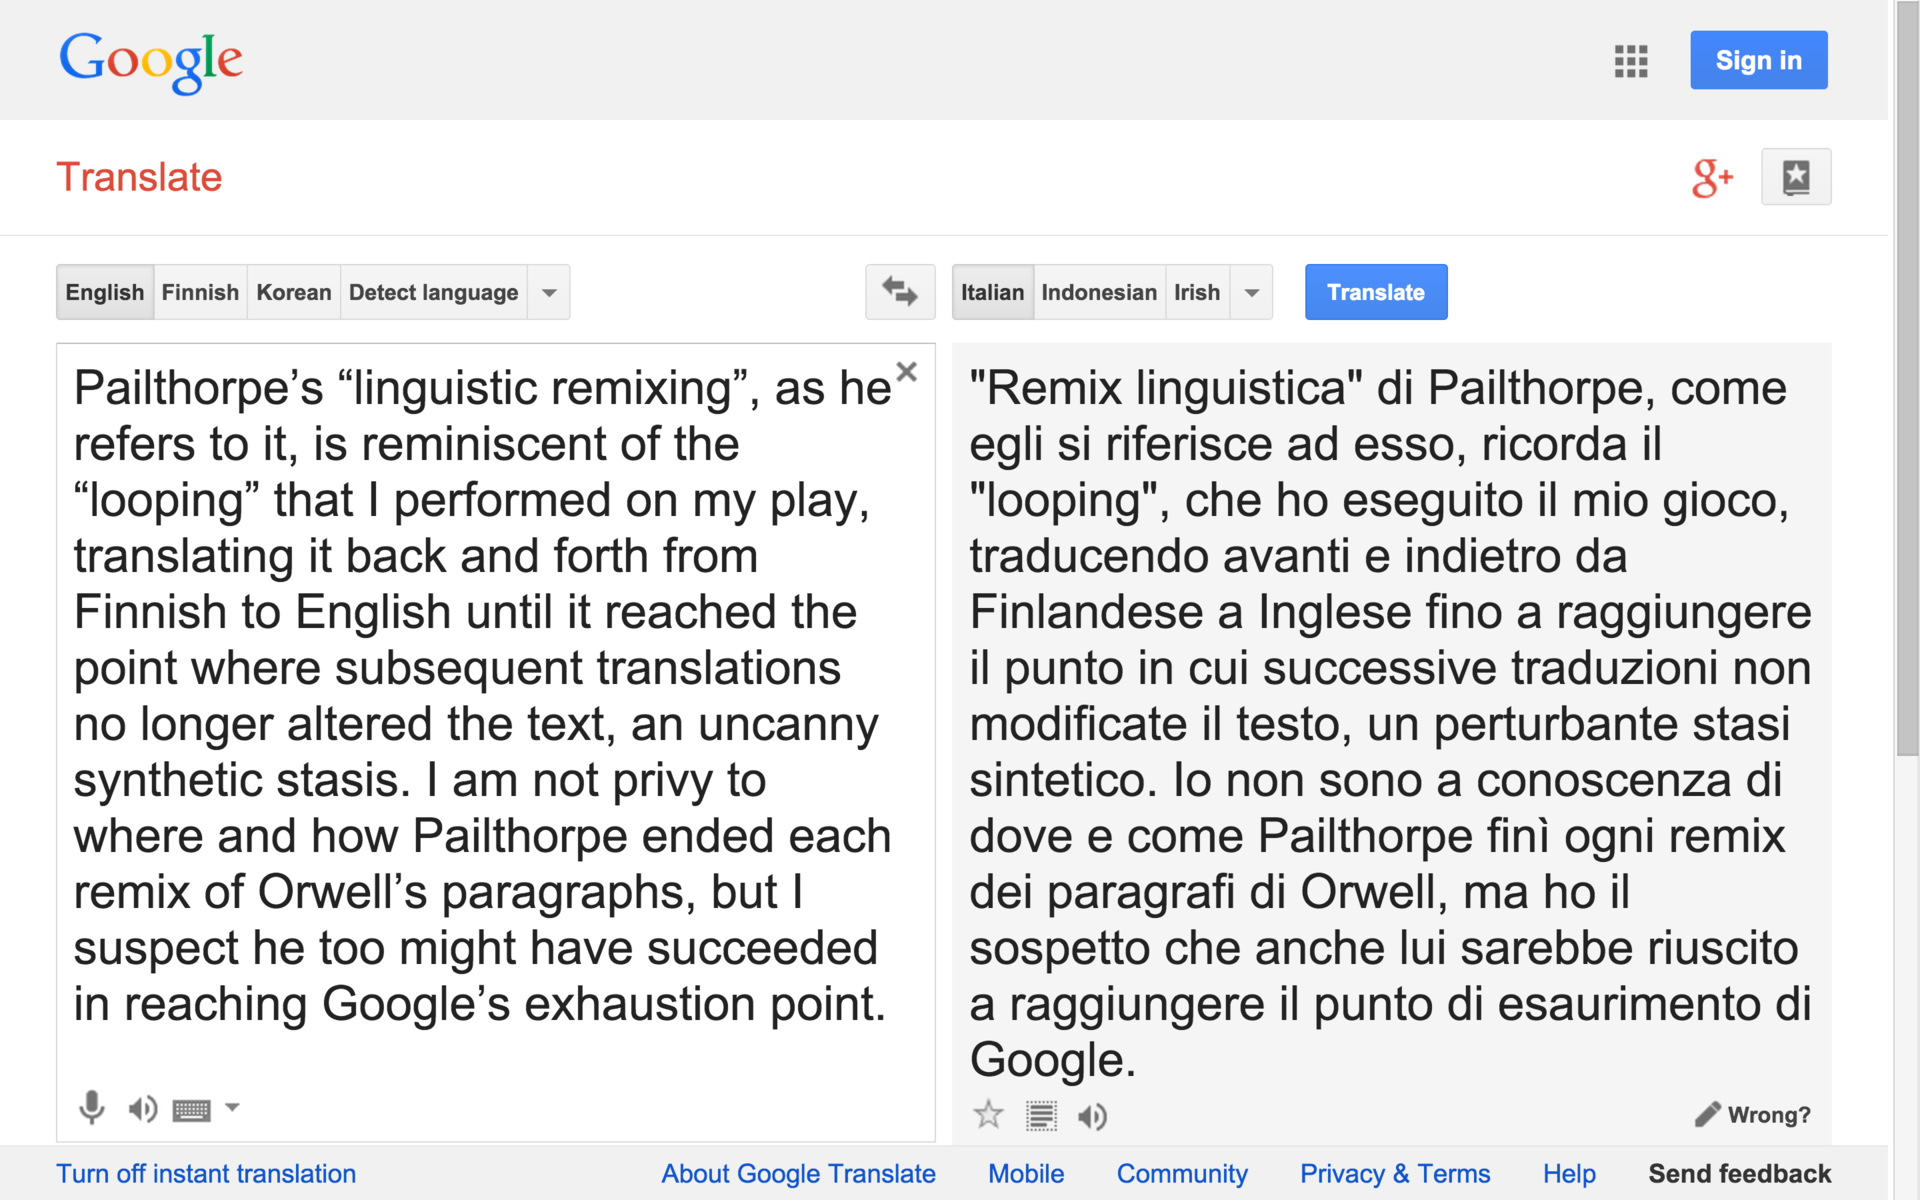Screen dimensions: 1920x1200
Task: Clear the source text with X
Action: point(906,372)
